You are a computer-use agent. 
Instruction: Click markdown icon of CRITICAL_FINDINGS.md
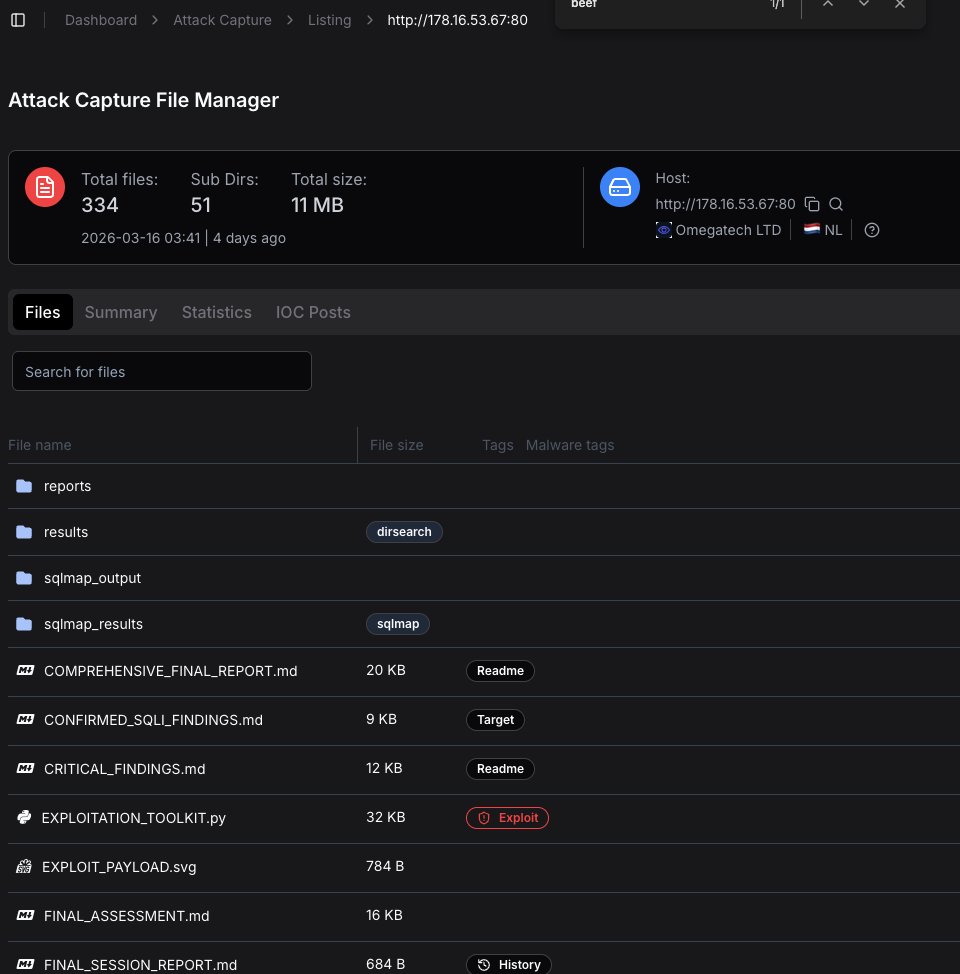pyautogui.click(x=25, y=768)
